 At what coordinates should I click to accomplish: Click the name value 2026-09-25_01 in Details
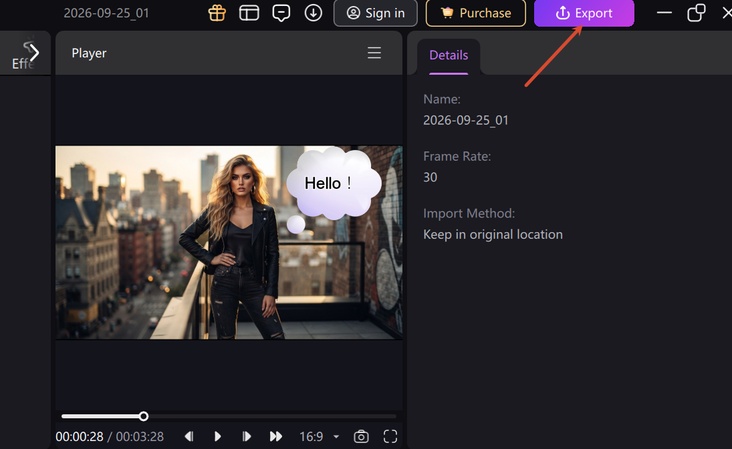tap(465, 120)
